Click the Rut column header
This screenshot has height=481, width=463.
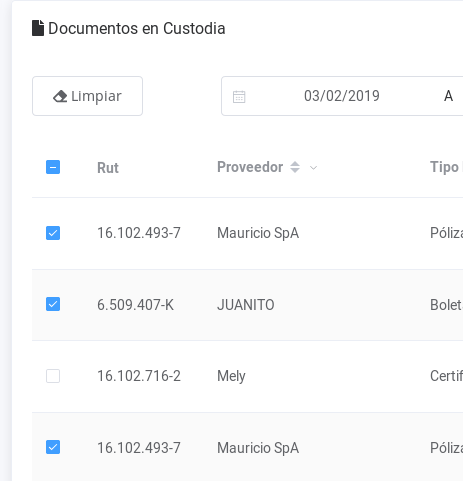[x=108, y=168]
